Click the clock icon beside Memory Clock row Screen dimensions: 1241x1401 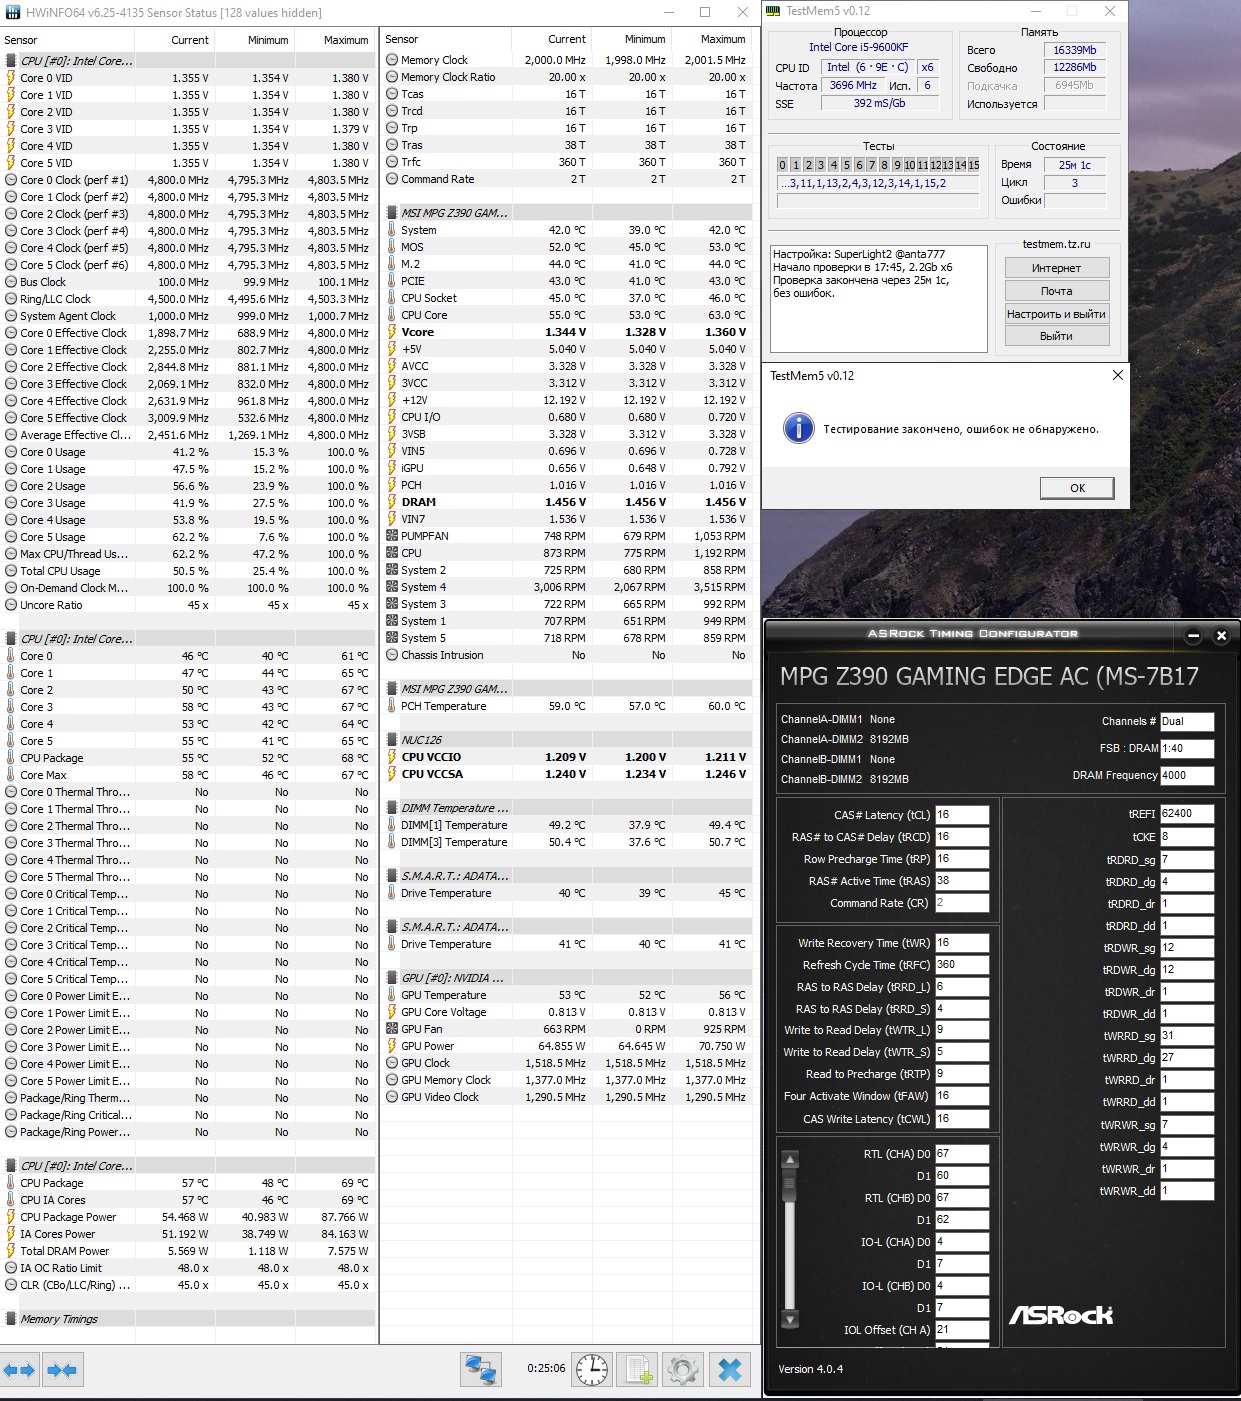(x=392, y=60)
